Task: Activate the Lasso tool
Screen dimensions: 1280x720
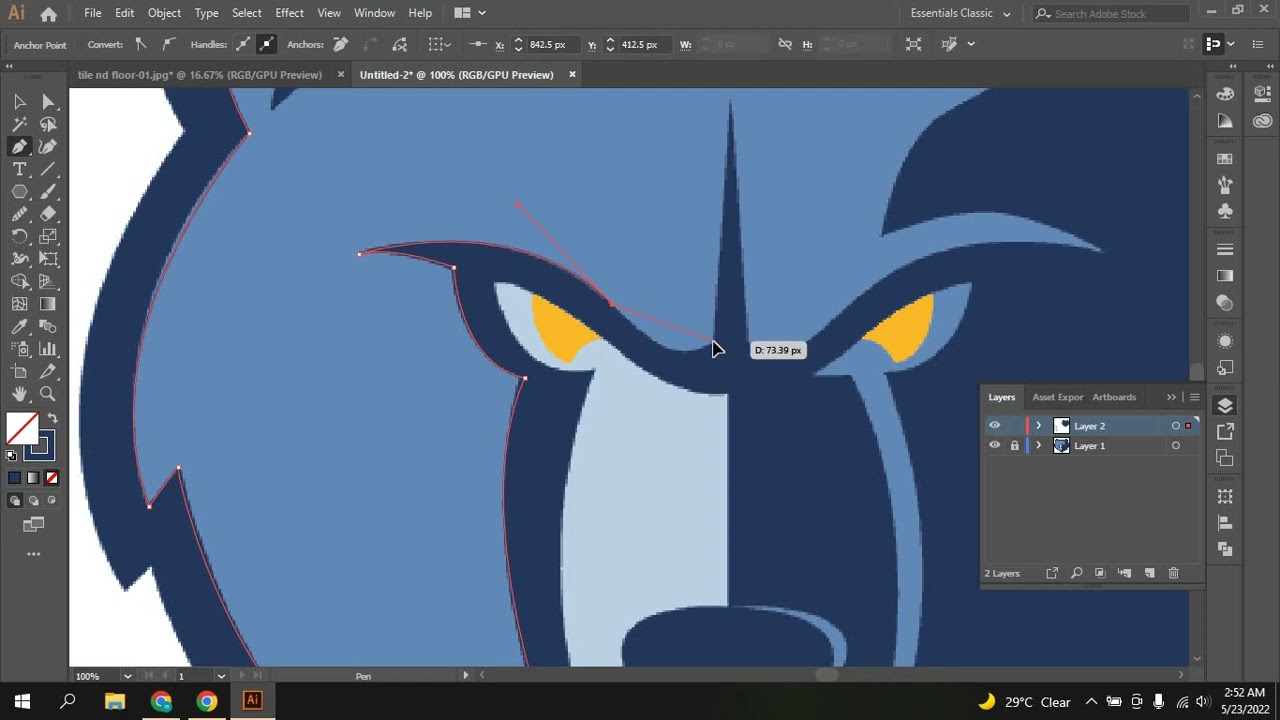Action: point(48,124)
